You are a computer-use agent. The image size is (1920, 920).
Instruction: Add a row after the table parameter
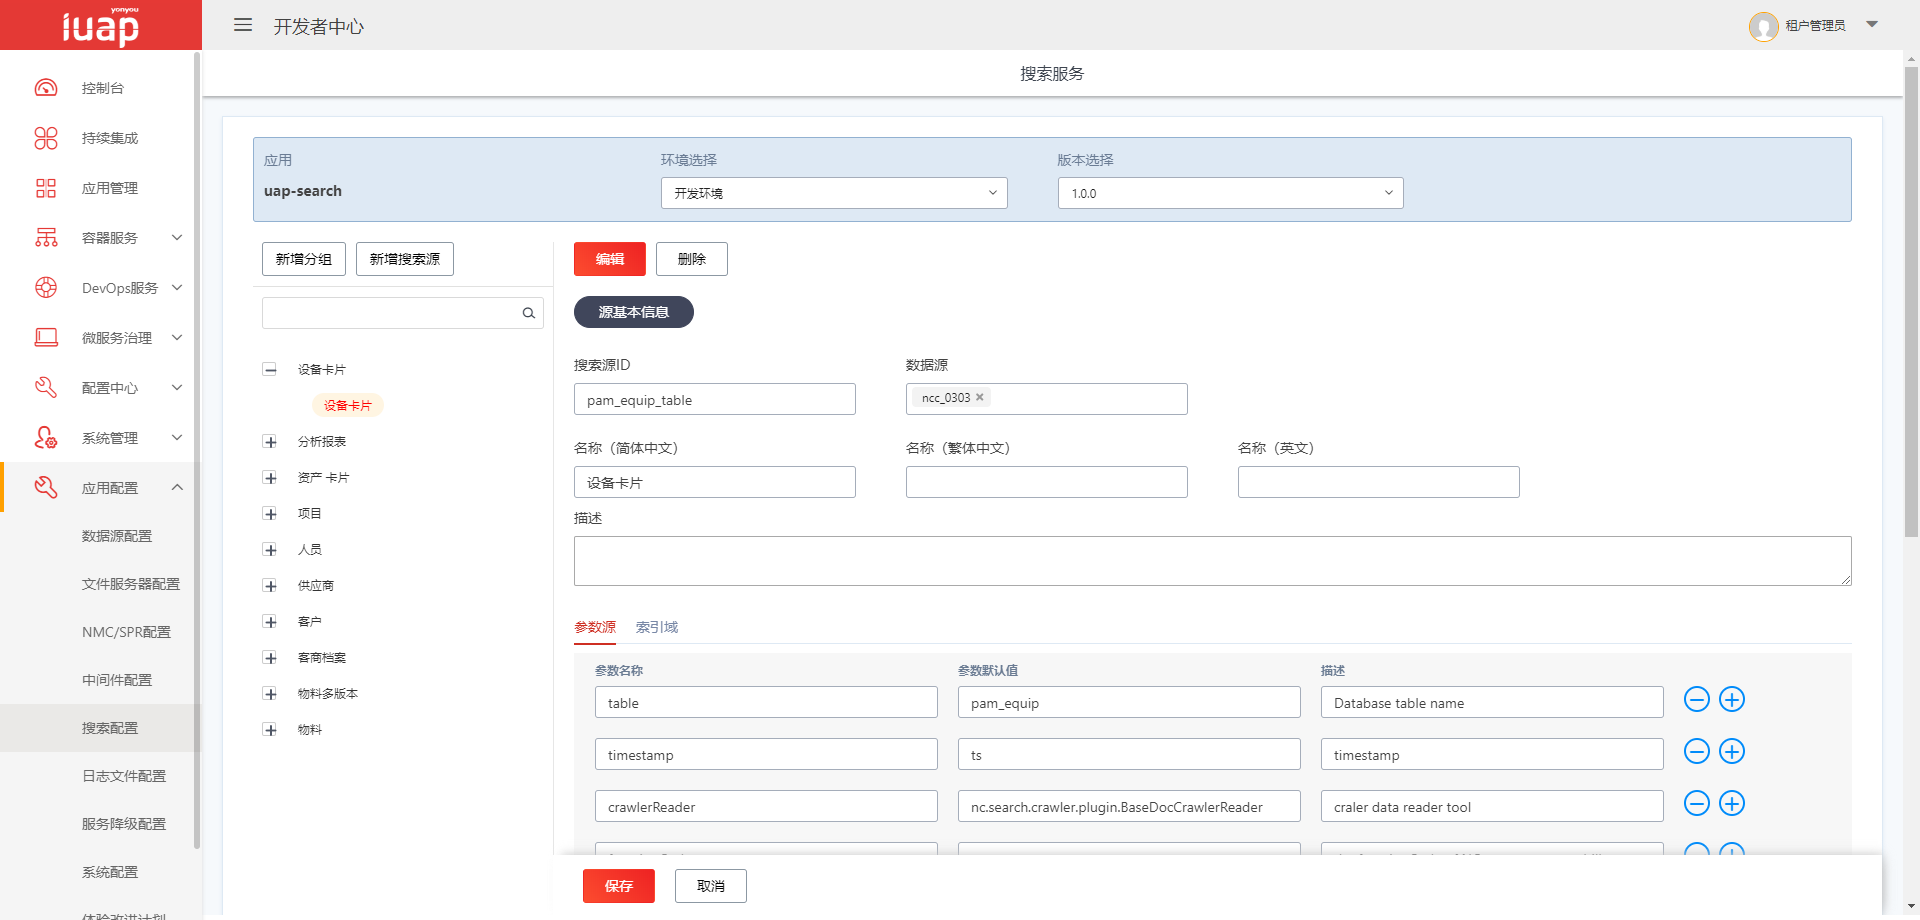point(1732,699)
